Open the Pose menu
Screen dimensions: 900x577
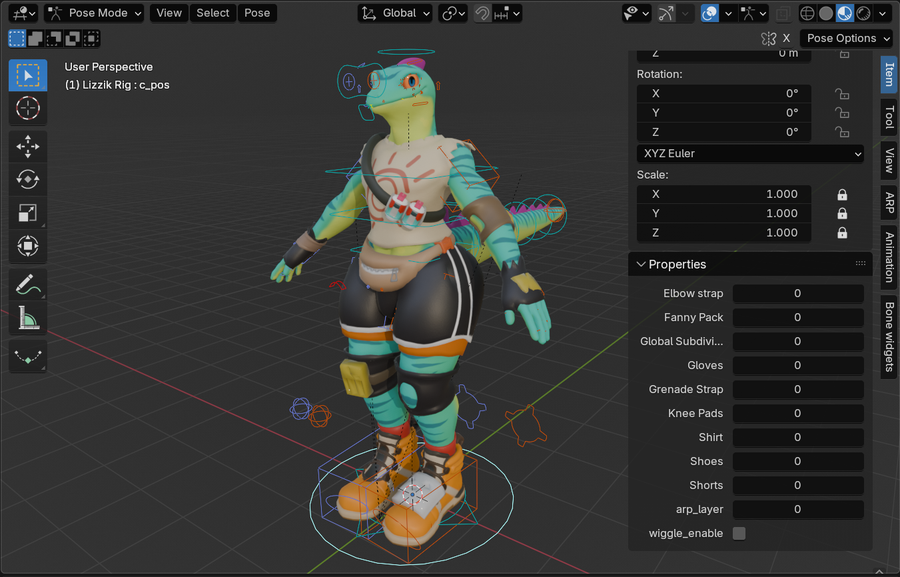coord(257,13)
